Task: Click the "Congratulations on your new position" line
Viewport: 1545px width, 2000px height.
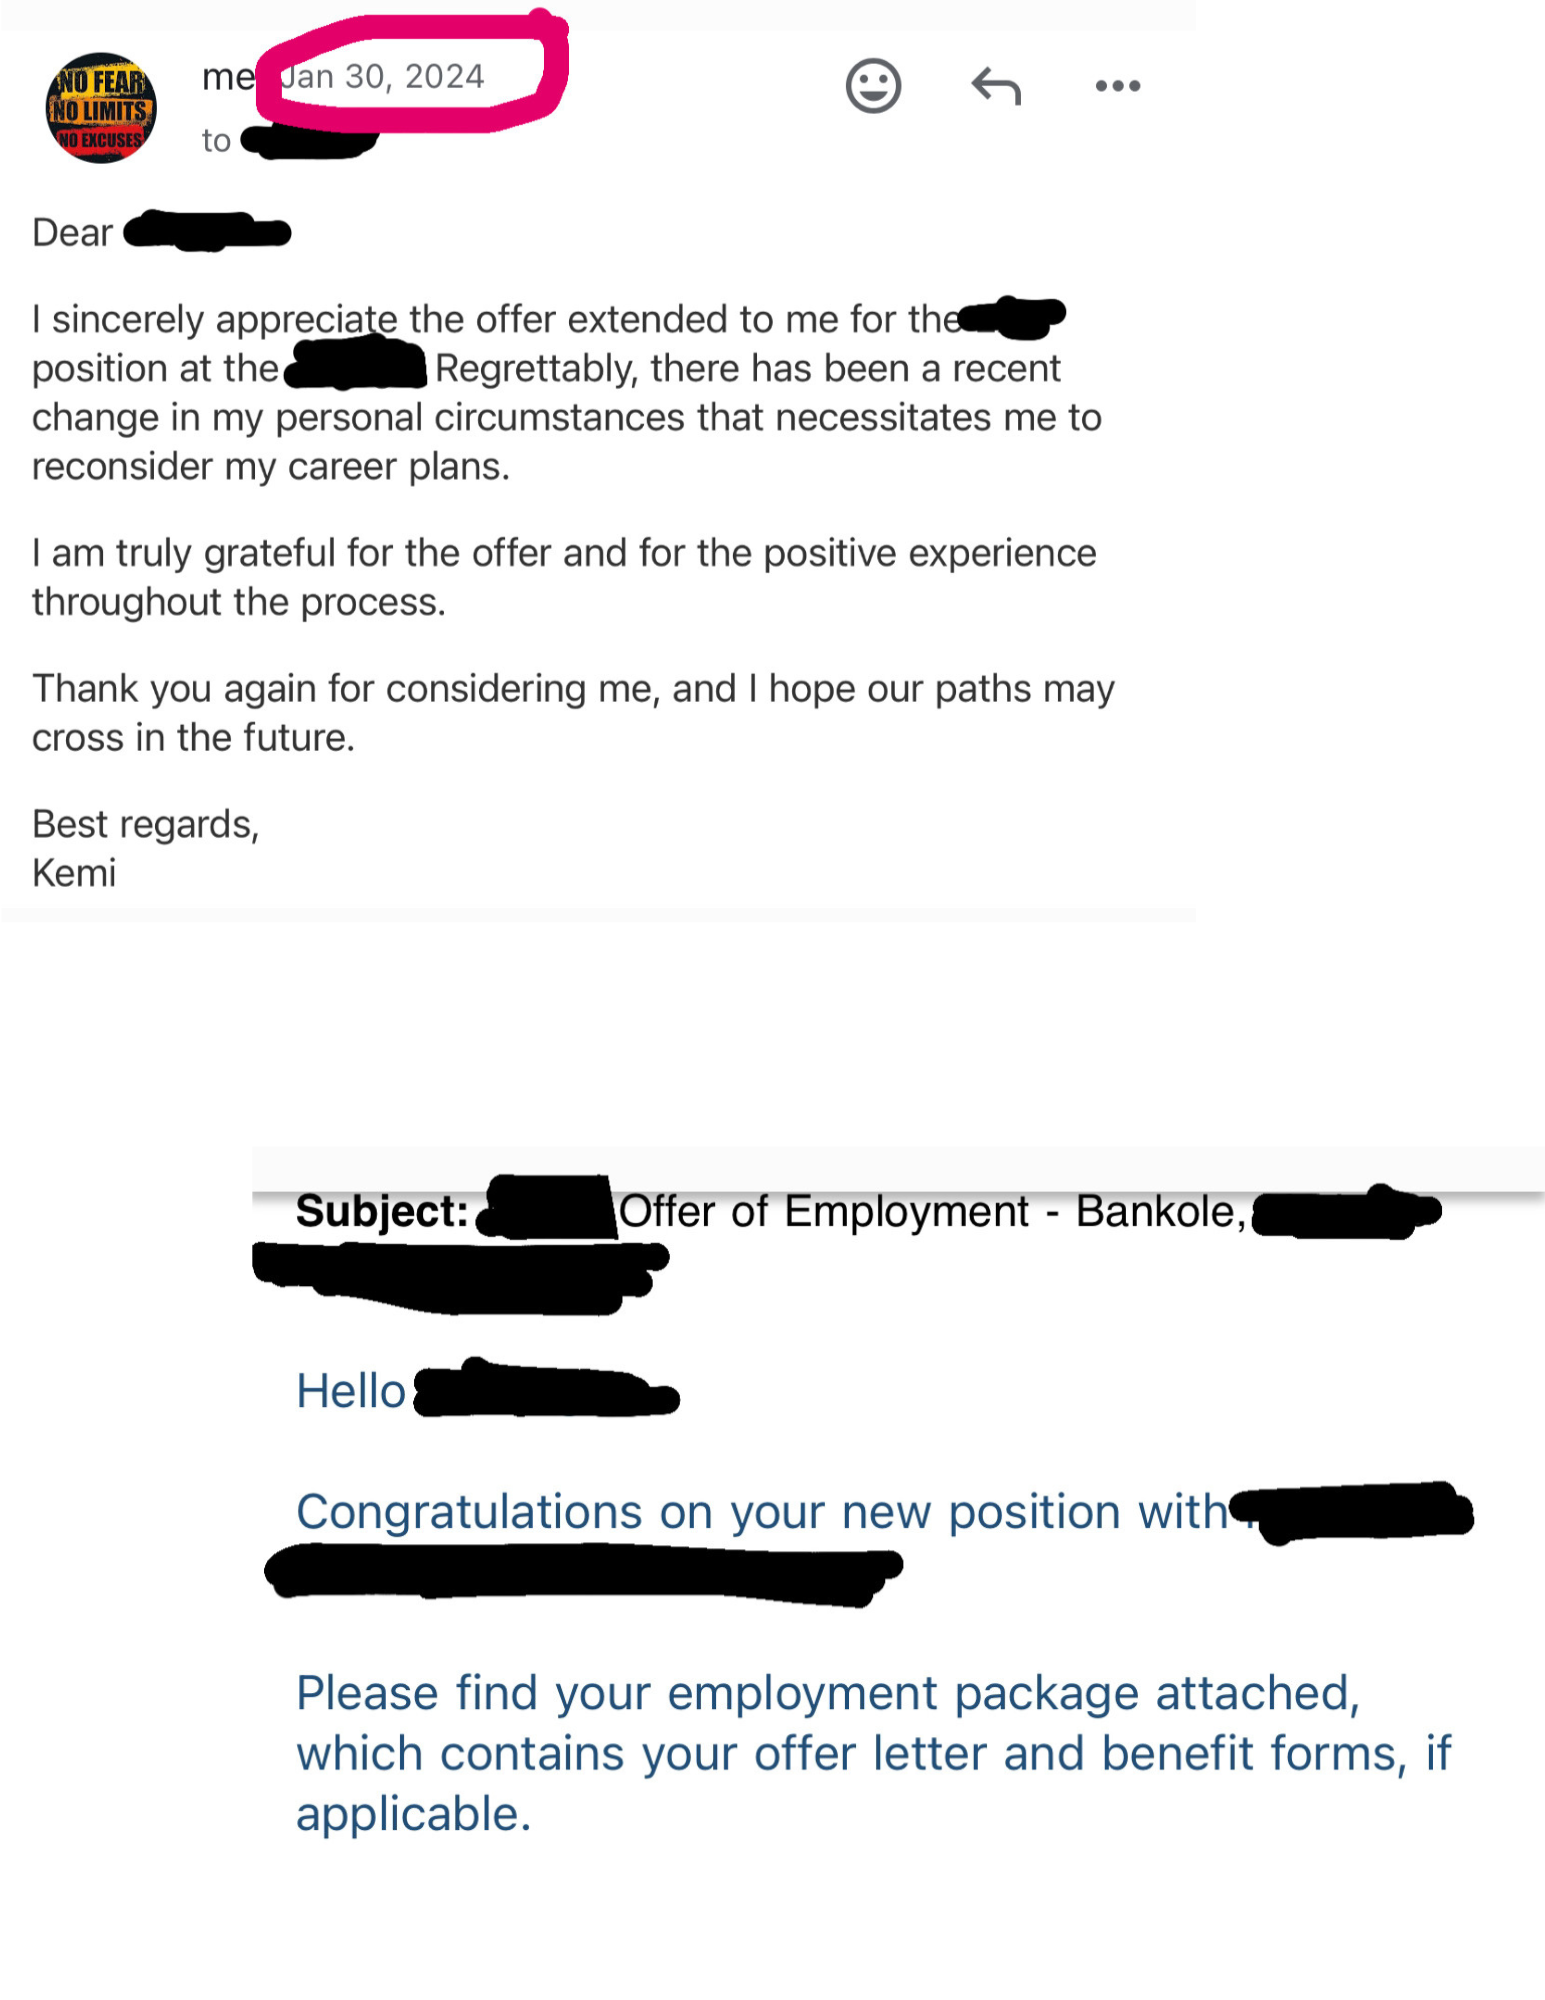Action: (761, 1512)
